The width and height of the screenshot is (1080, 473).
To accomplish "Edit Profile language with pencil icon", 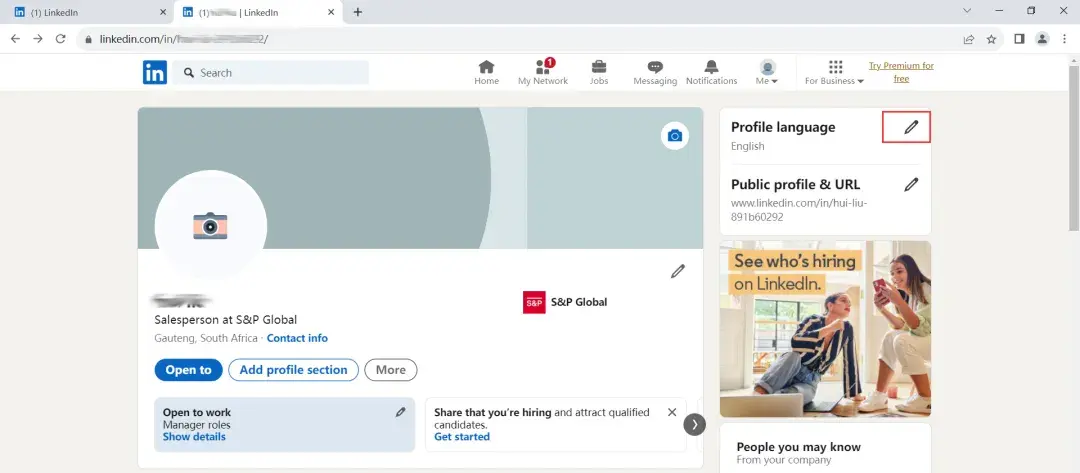I will coord(910,127).
